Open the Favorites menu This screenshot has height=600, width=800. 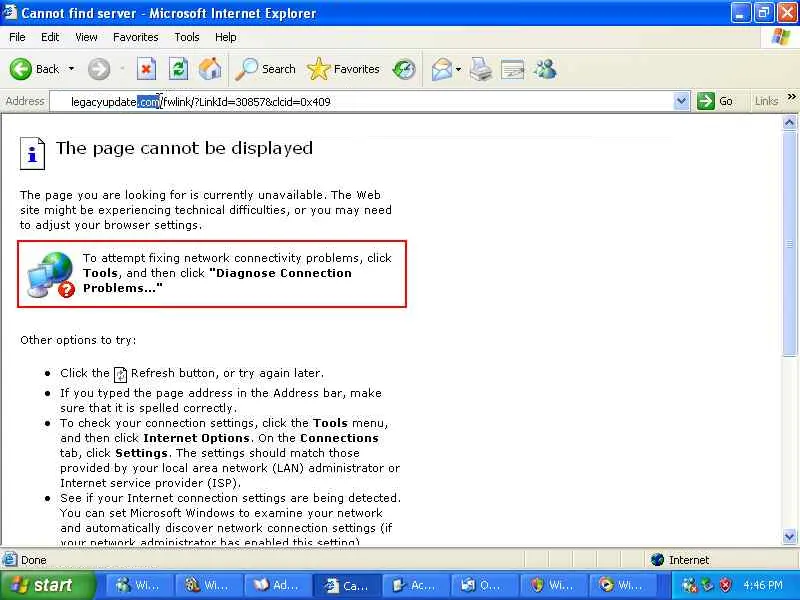[136, 37]
